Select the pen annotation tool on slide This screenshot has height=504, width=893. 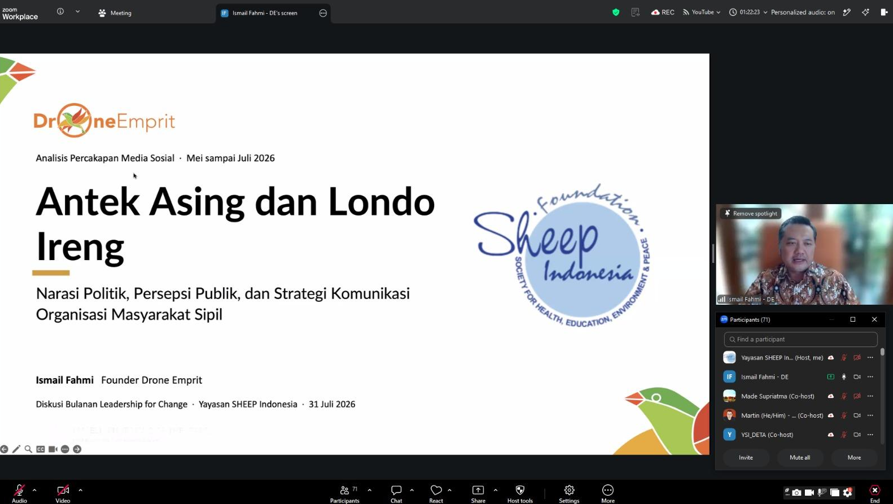(16, 449)
